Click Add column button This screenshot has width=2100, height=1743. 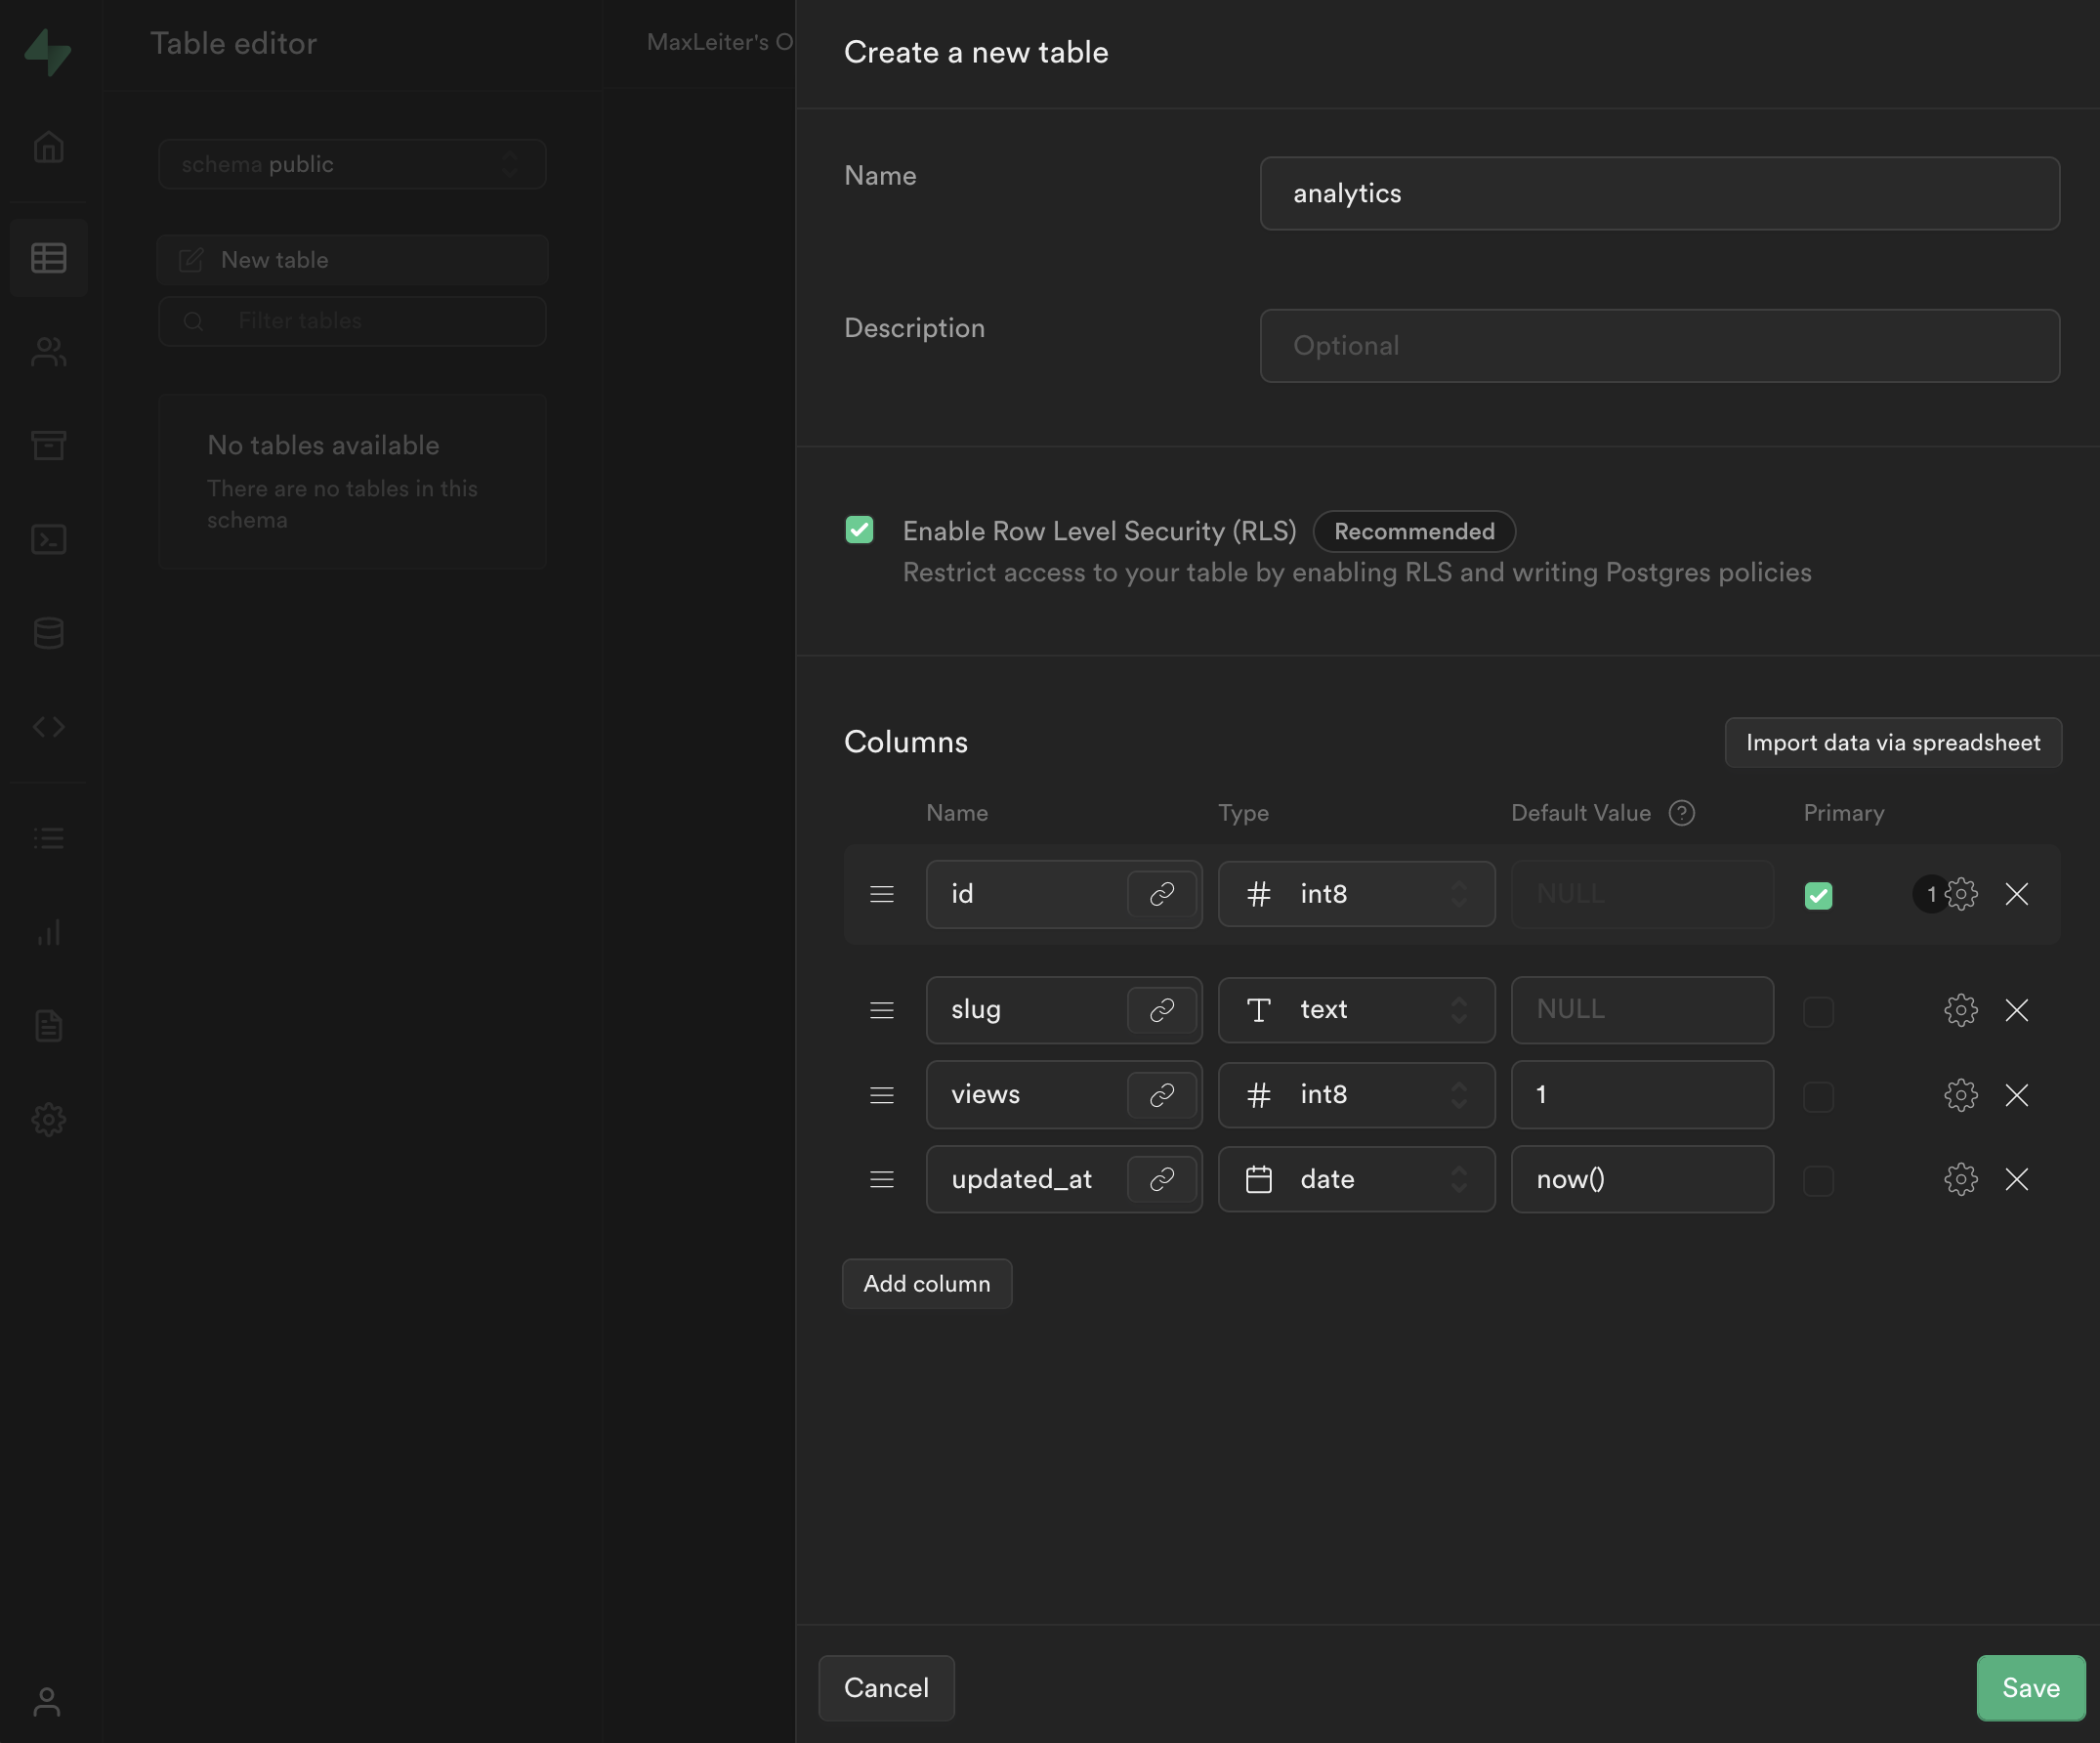click(x=926, y=1284)
